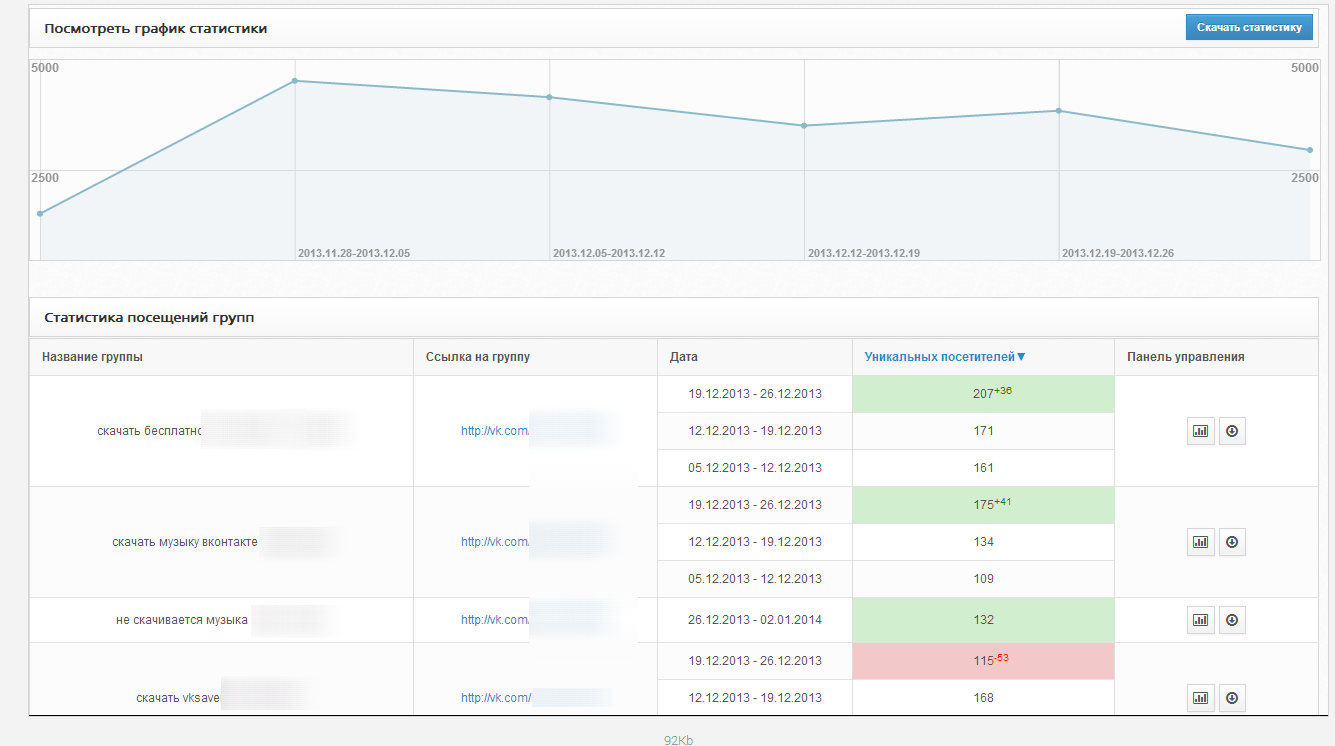Click the cell showing 161 visitors

pyautogui.click(x=983, y=468)
